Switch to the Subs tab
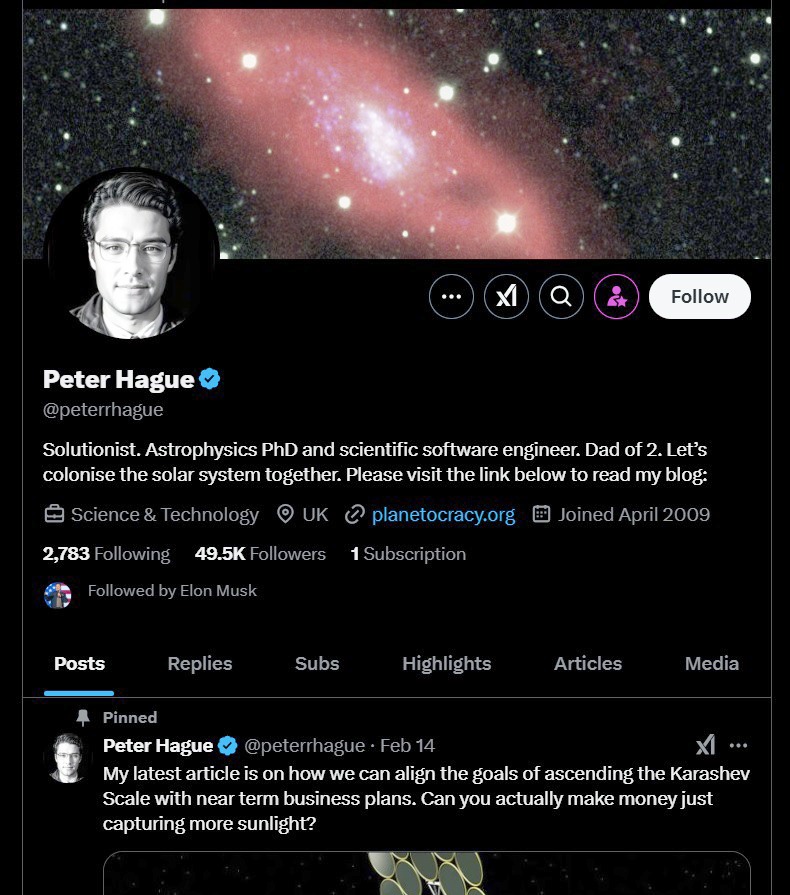790x895 pixels. [x=317, y=663]
